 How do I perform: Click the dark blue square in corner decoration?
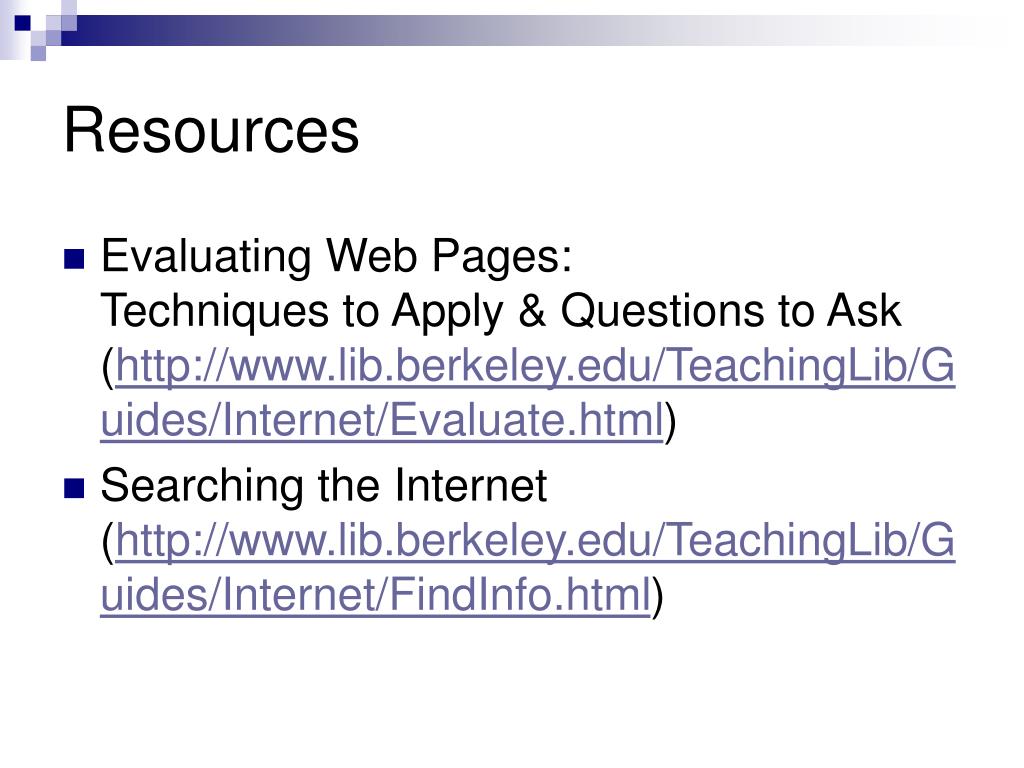coord(22,23)
